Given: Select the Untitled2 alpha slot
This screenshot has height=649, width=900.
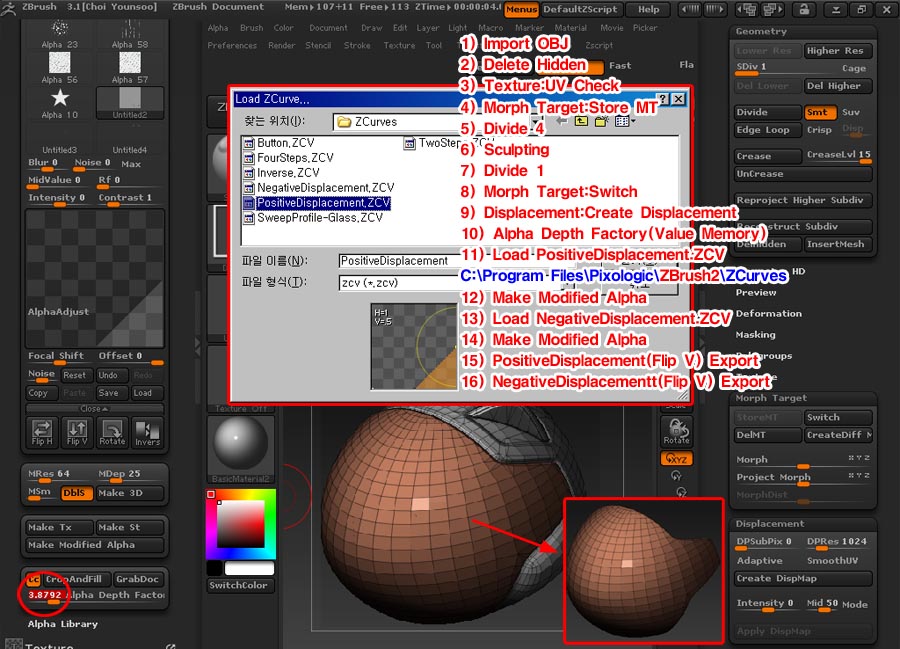Looking at the screenshot, I should click(130, 103).
